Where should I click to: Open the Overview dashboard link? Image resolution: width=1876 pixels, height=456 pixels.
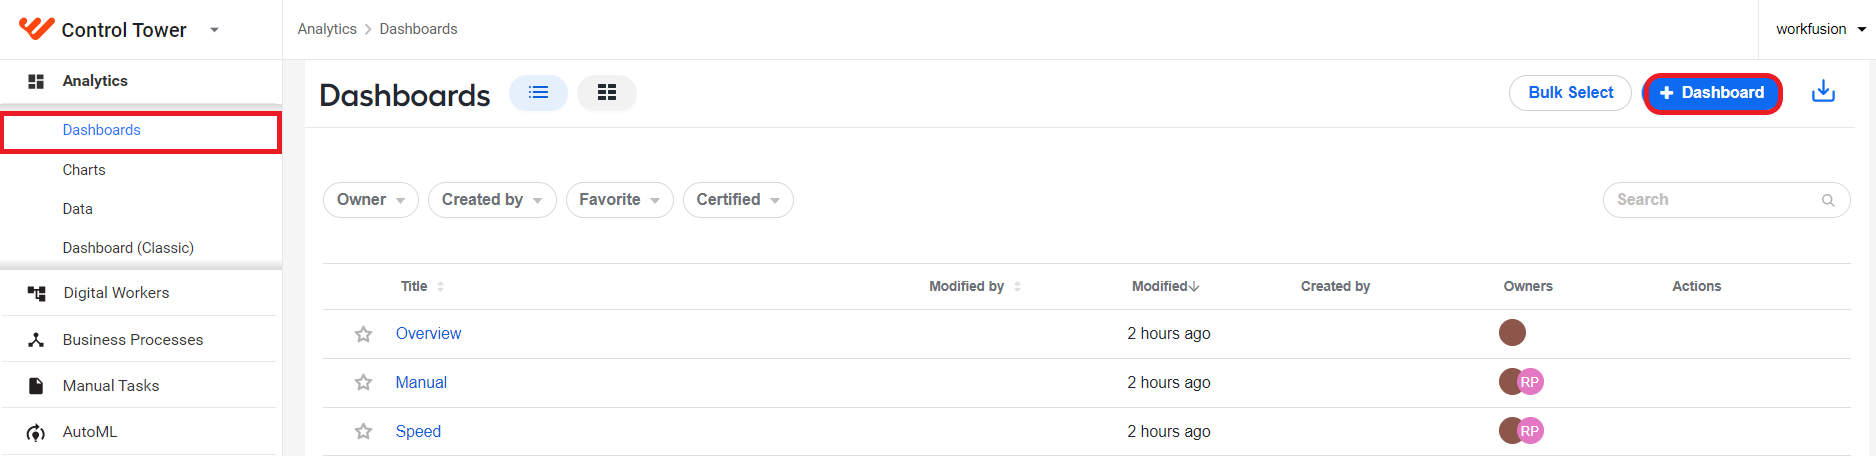428,334
